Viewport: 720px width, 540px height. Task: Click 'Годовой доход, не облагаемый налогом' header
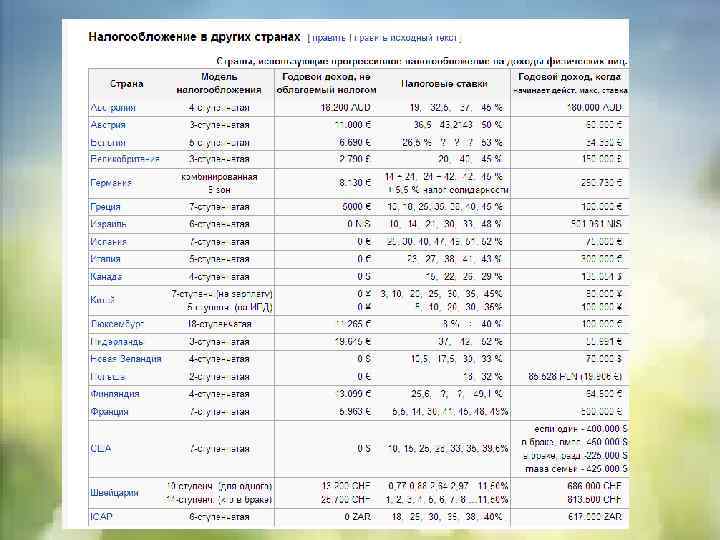(326, 84)
